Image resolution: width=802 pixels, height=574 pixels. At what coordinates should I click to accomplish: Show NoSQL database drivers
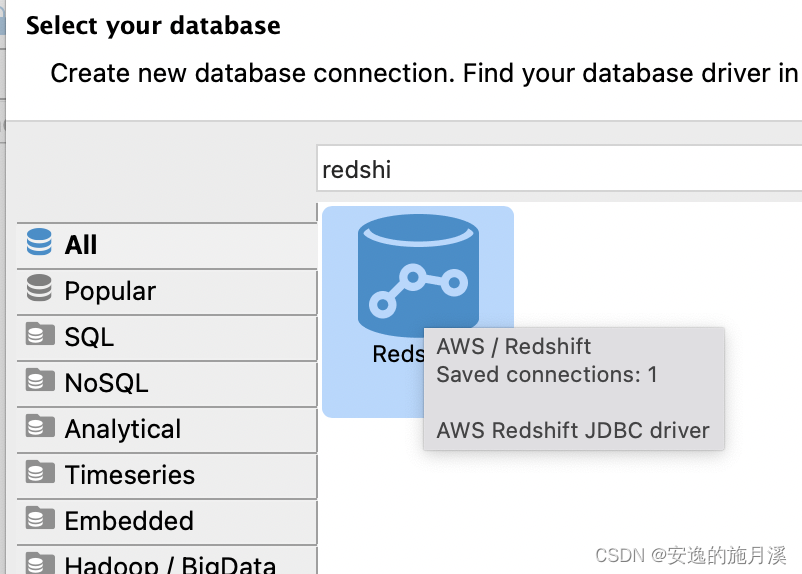pos(106,383)
